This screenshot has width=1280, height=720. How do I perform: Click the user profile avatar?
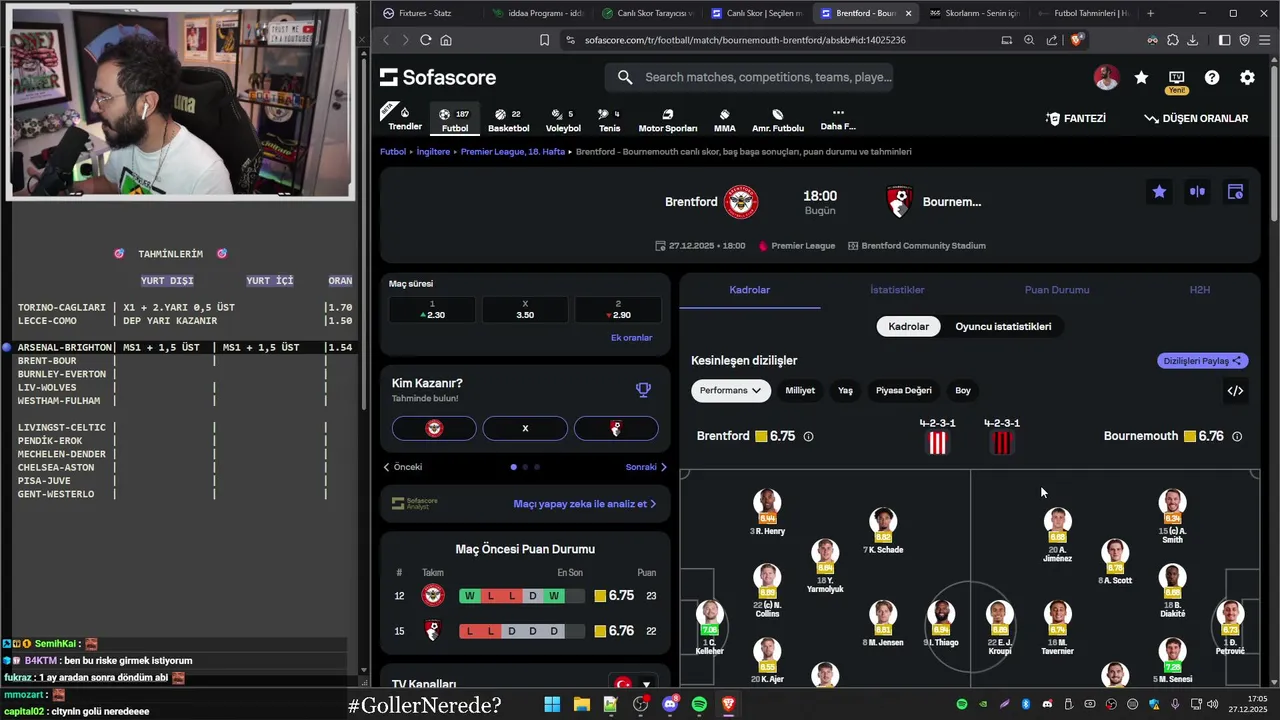tap(1106, 77)
